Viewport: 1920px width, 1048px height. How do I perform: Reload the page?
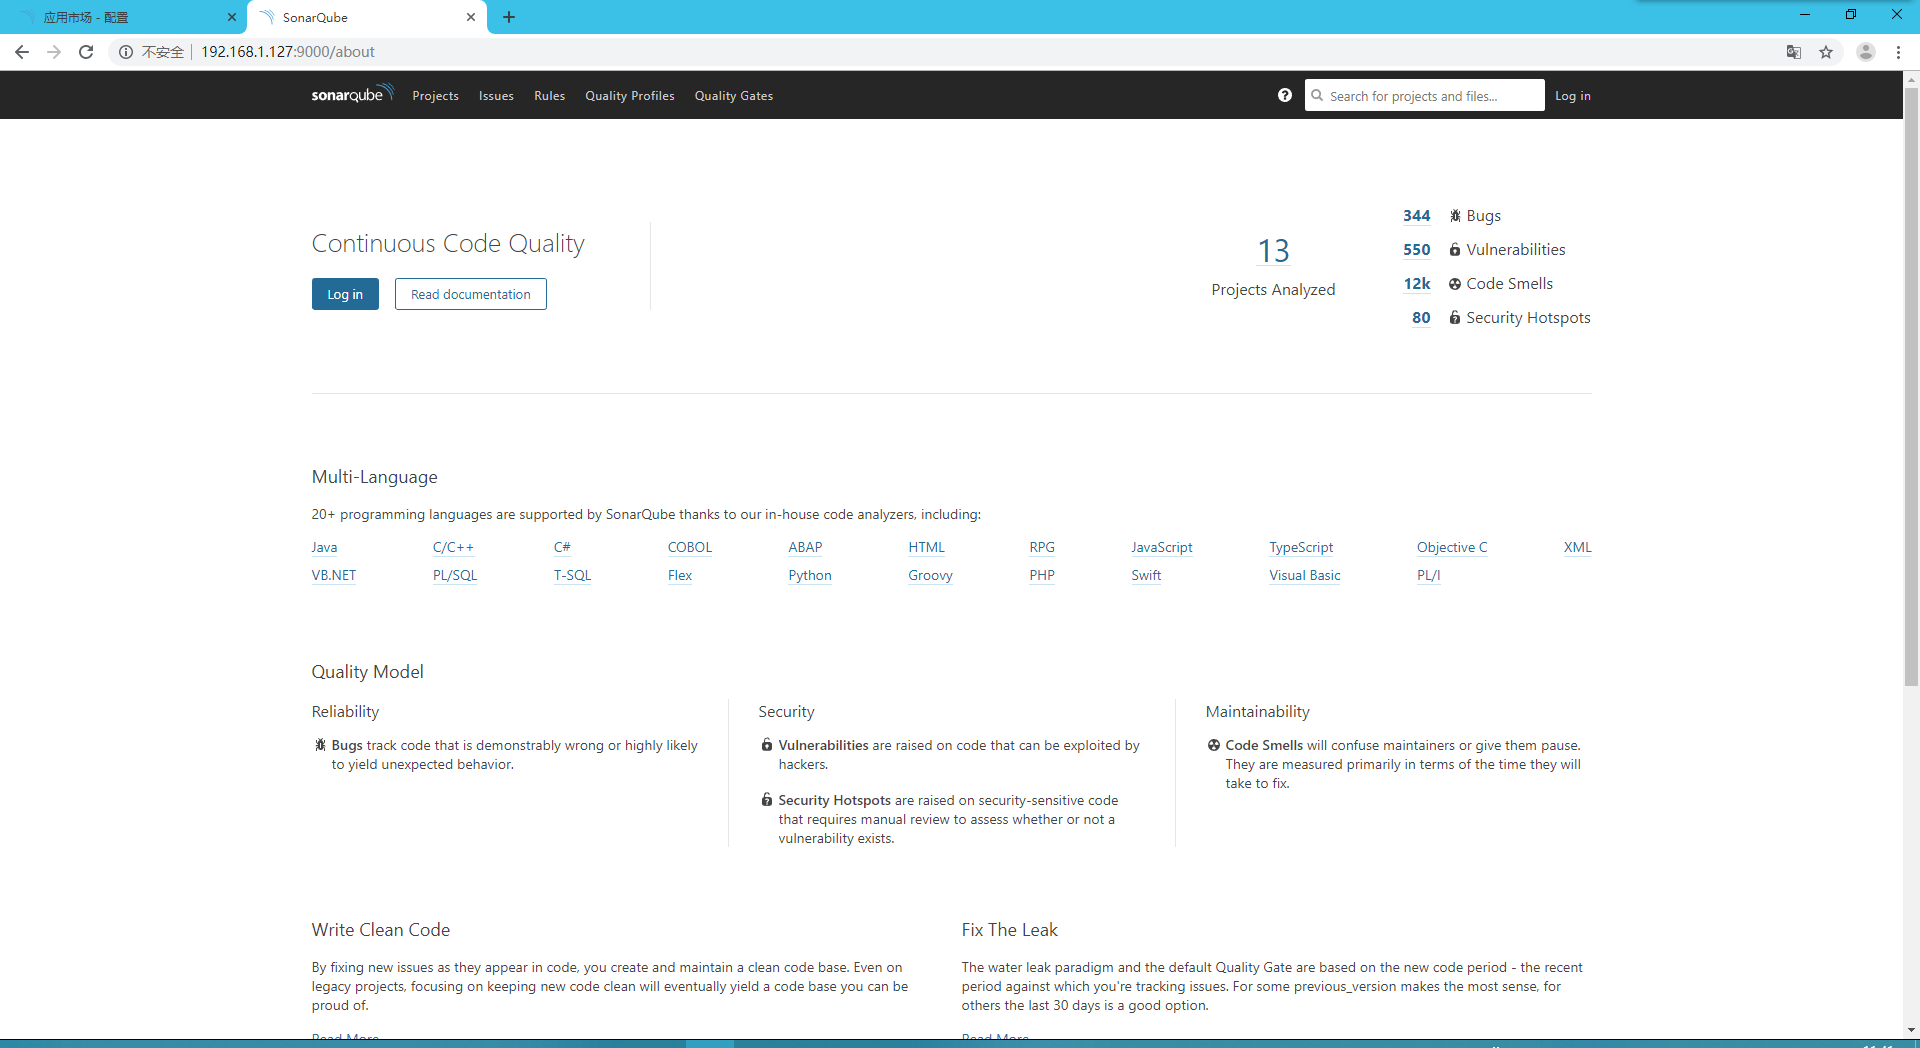click(x=86, y=52)
